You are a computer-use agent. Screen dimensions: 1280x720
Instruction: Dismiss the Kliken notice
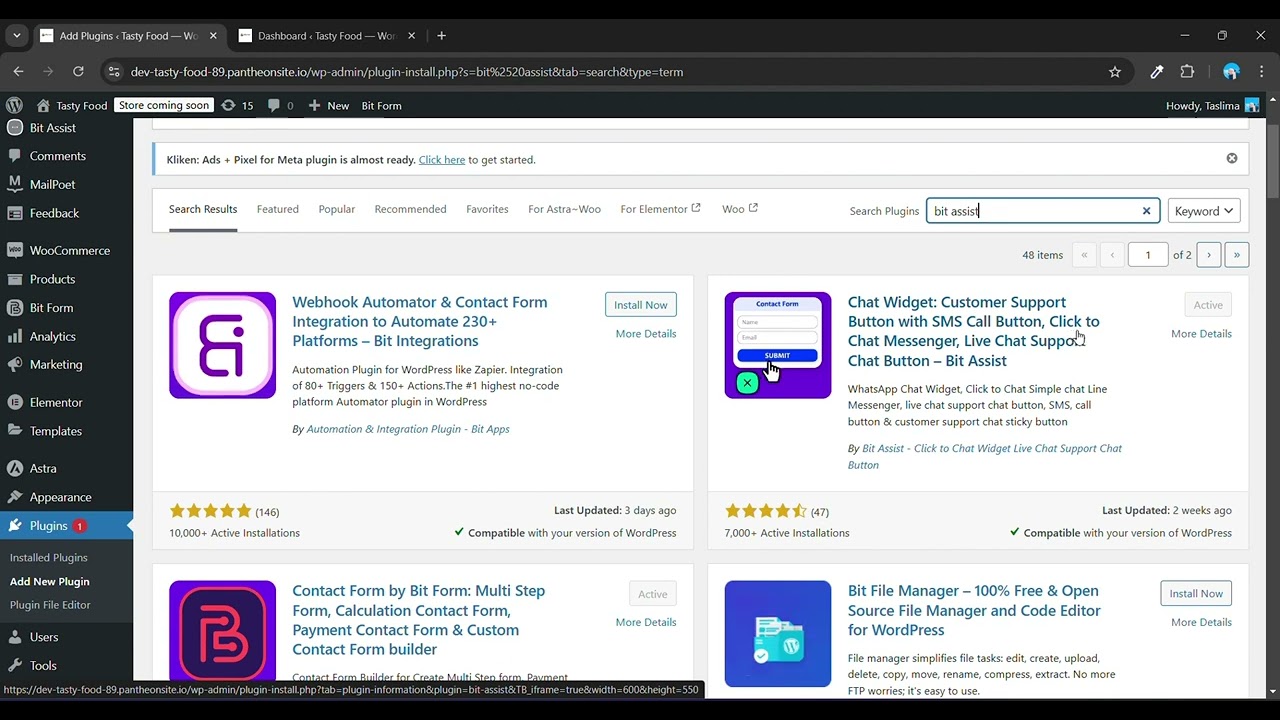point(1232,158)
